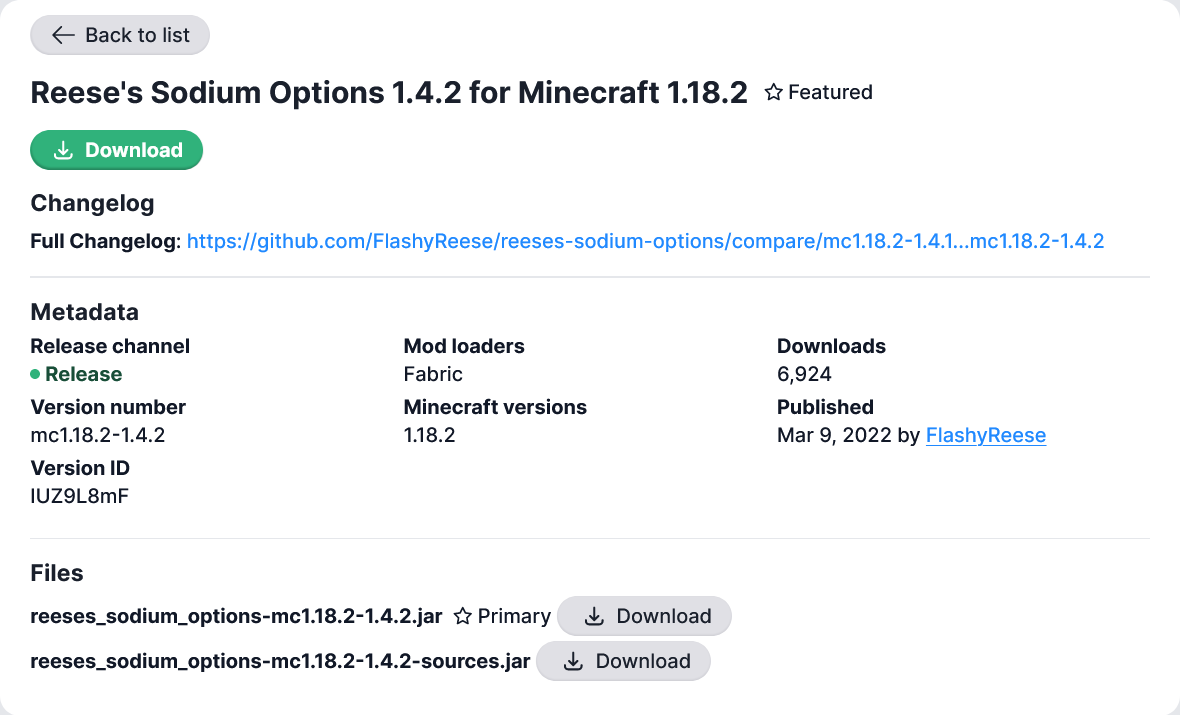Screen dimensions: 1180x715
Task: Visit FlashyReese's profile link
Action: 986,435
